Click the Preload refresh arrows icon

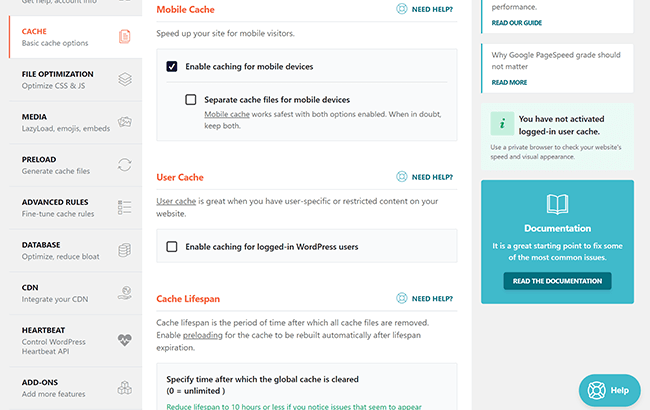point(124,165)
